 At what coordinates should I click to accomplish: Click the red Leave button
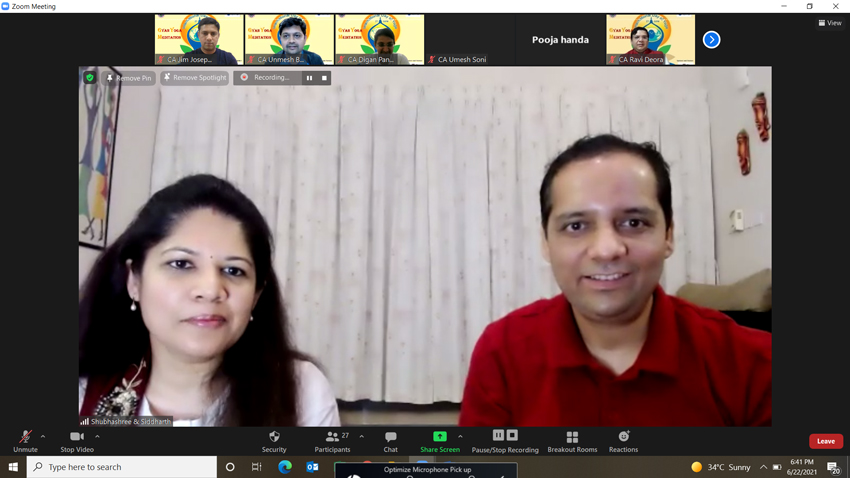click(x=825, y=441)
